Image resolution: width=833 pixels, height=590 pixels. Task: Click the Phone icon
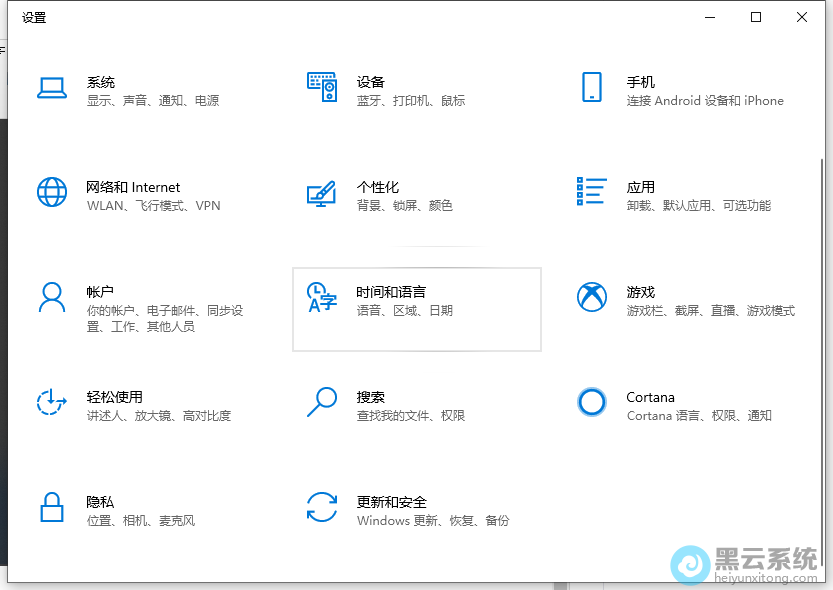(591, 87)
